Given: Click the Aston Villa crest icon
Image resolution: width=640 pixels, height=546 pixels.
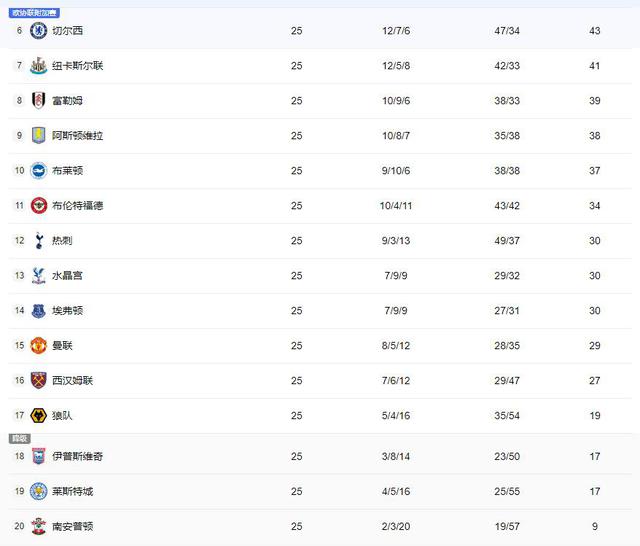Looking at the screenshot, I should (x=38, y=136).
